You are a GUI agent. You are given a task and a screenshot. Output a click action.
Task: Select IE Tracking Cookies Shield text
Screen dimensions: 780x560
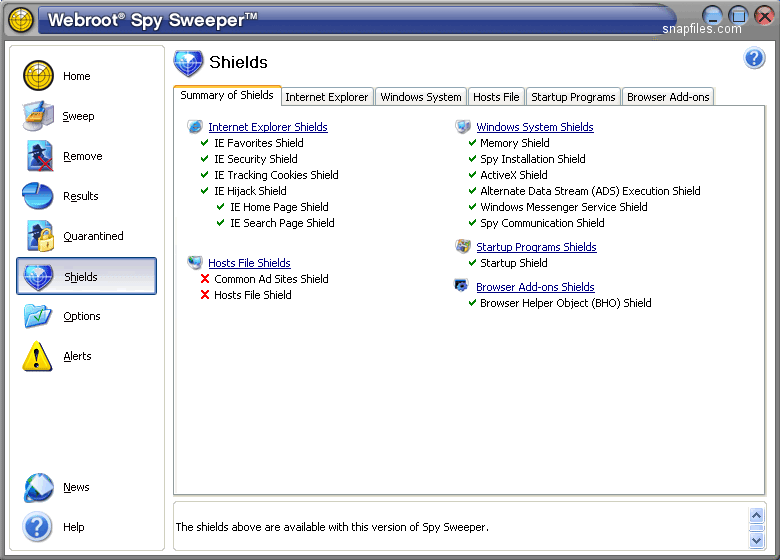click(x=276, y=175)
